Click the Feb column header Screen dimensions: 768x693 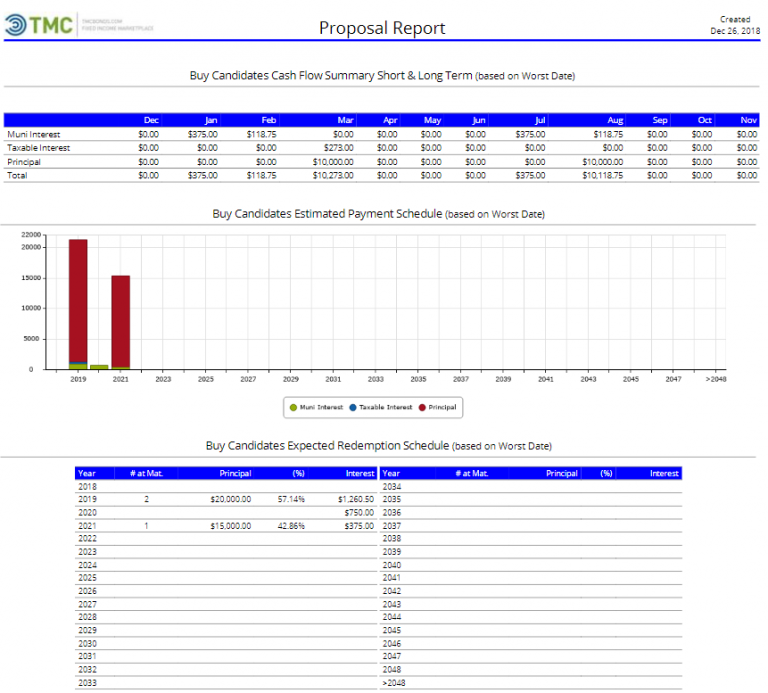269,120
